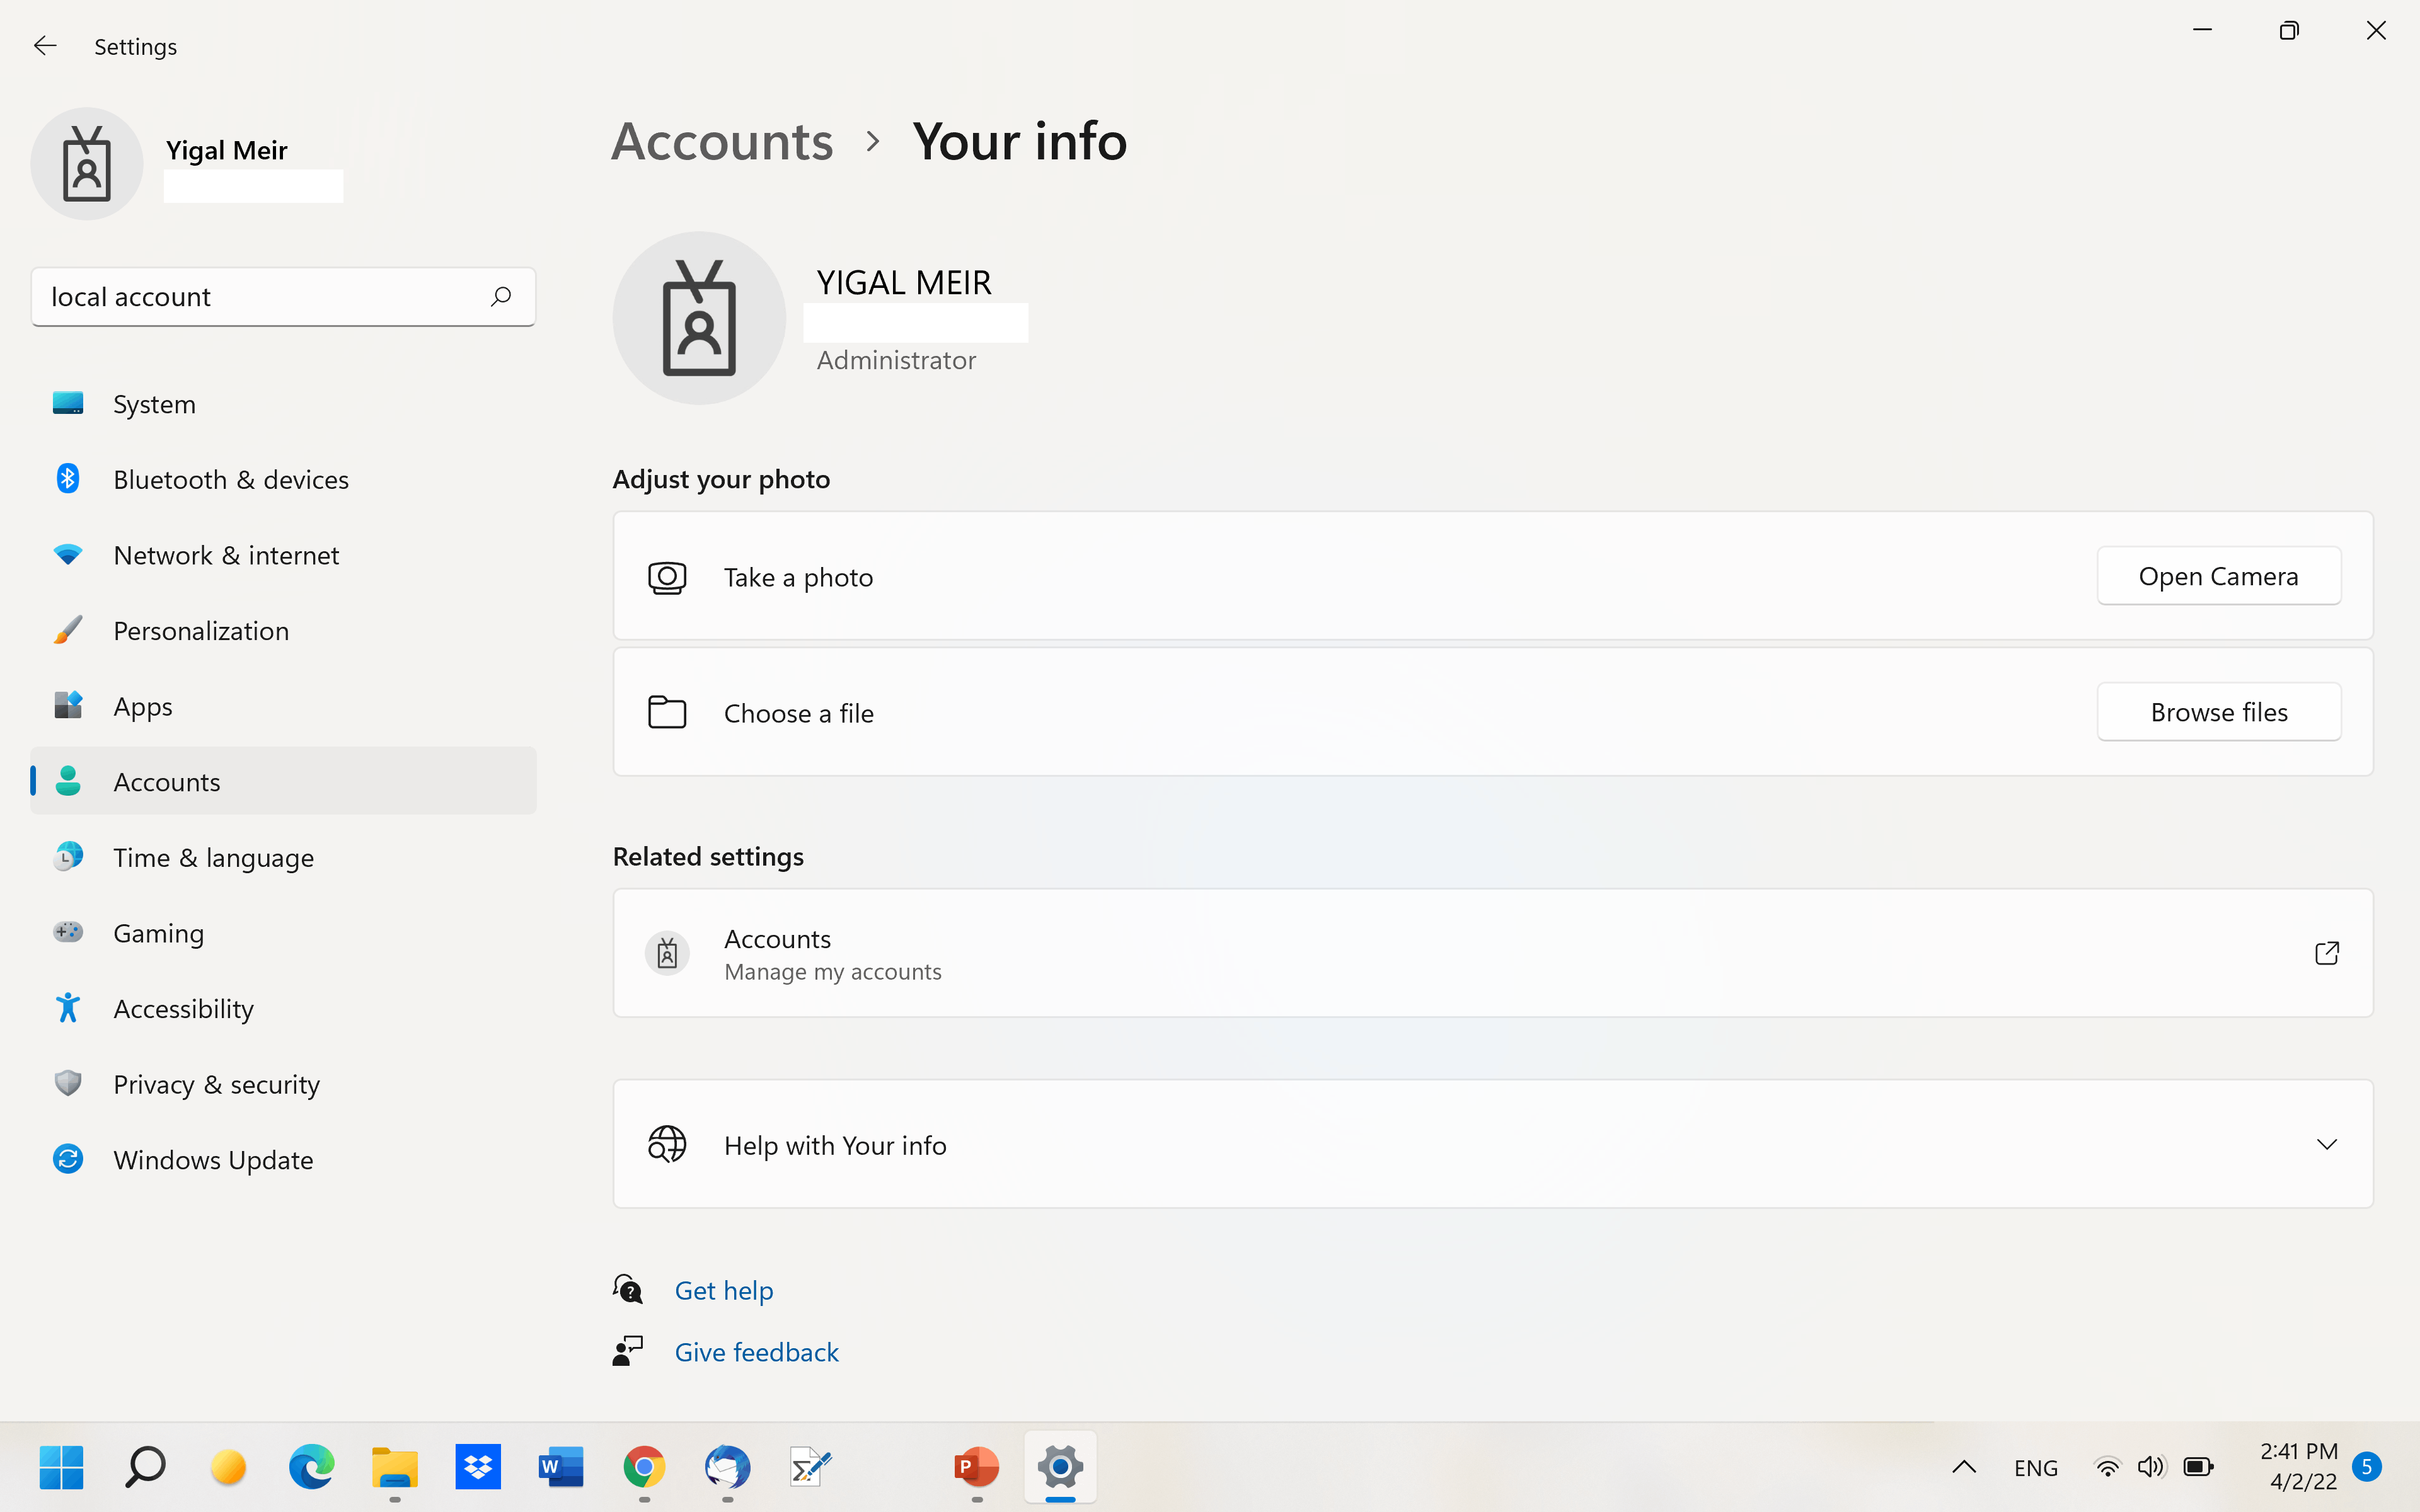2420x1512 pixels.
Task: Click the Get help chat icon
Action: point(628,1289)
